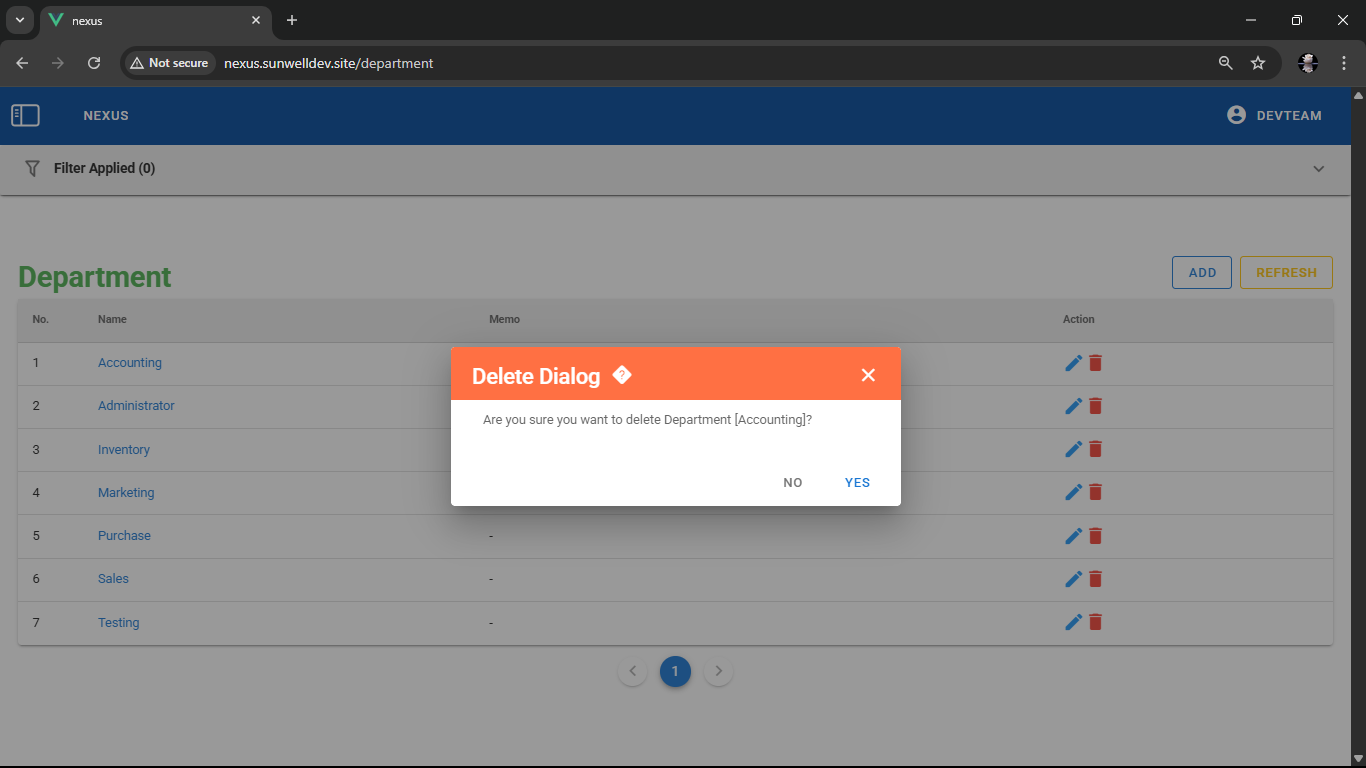The image size is (1366, 768).
Task: Edit the Administrator department pencil icon
Action: click(1073, 406)
